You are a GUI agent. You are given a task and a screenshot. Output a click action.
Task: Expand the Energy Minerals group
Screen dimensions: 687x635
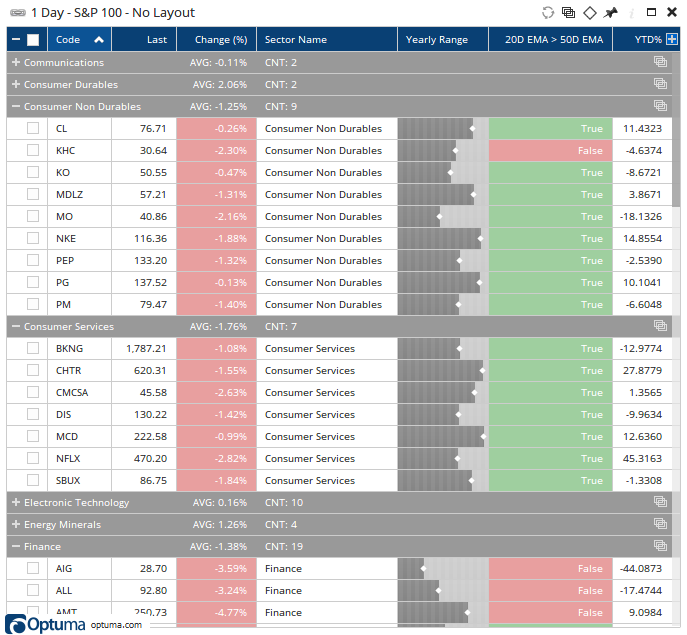pos(16,524)
